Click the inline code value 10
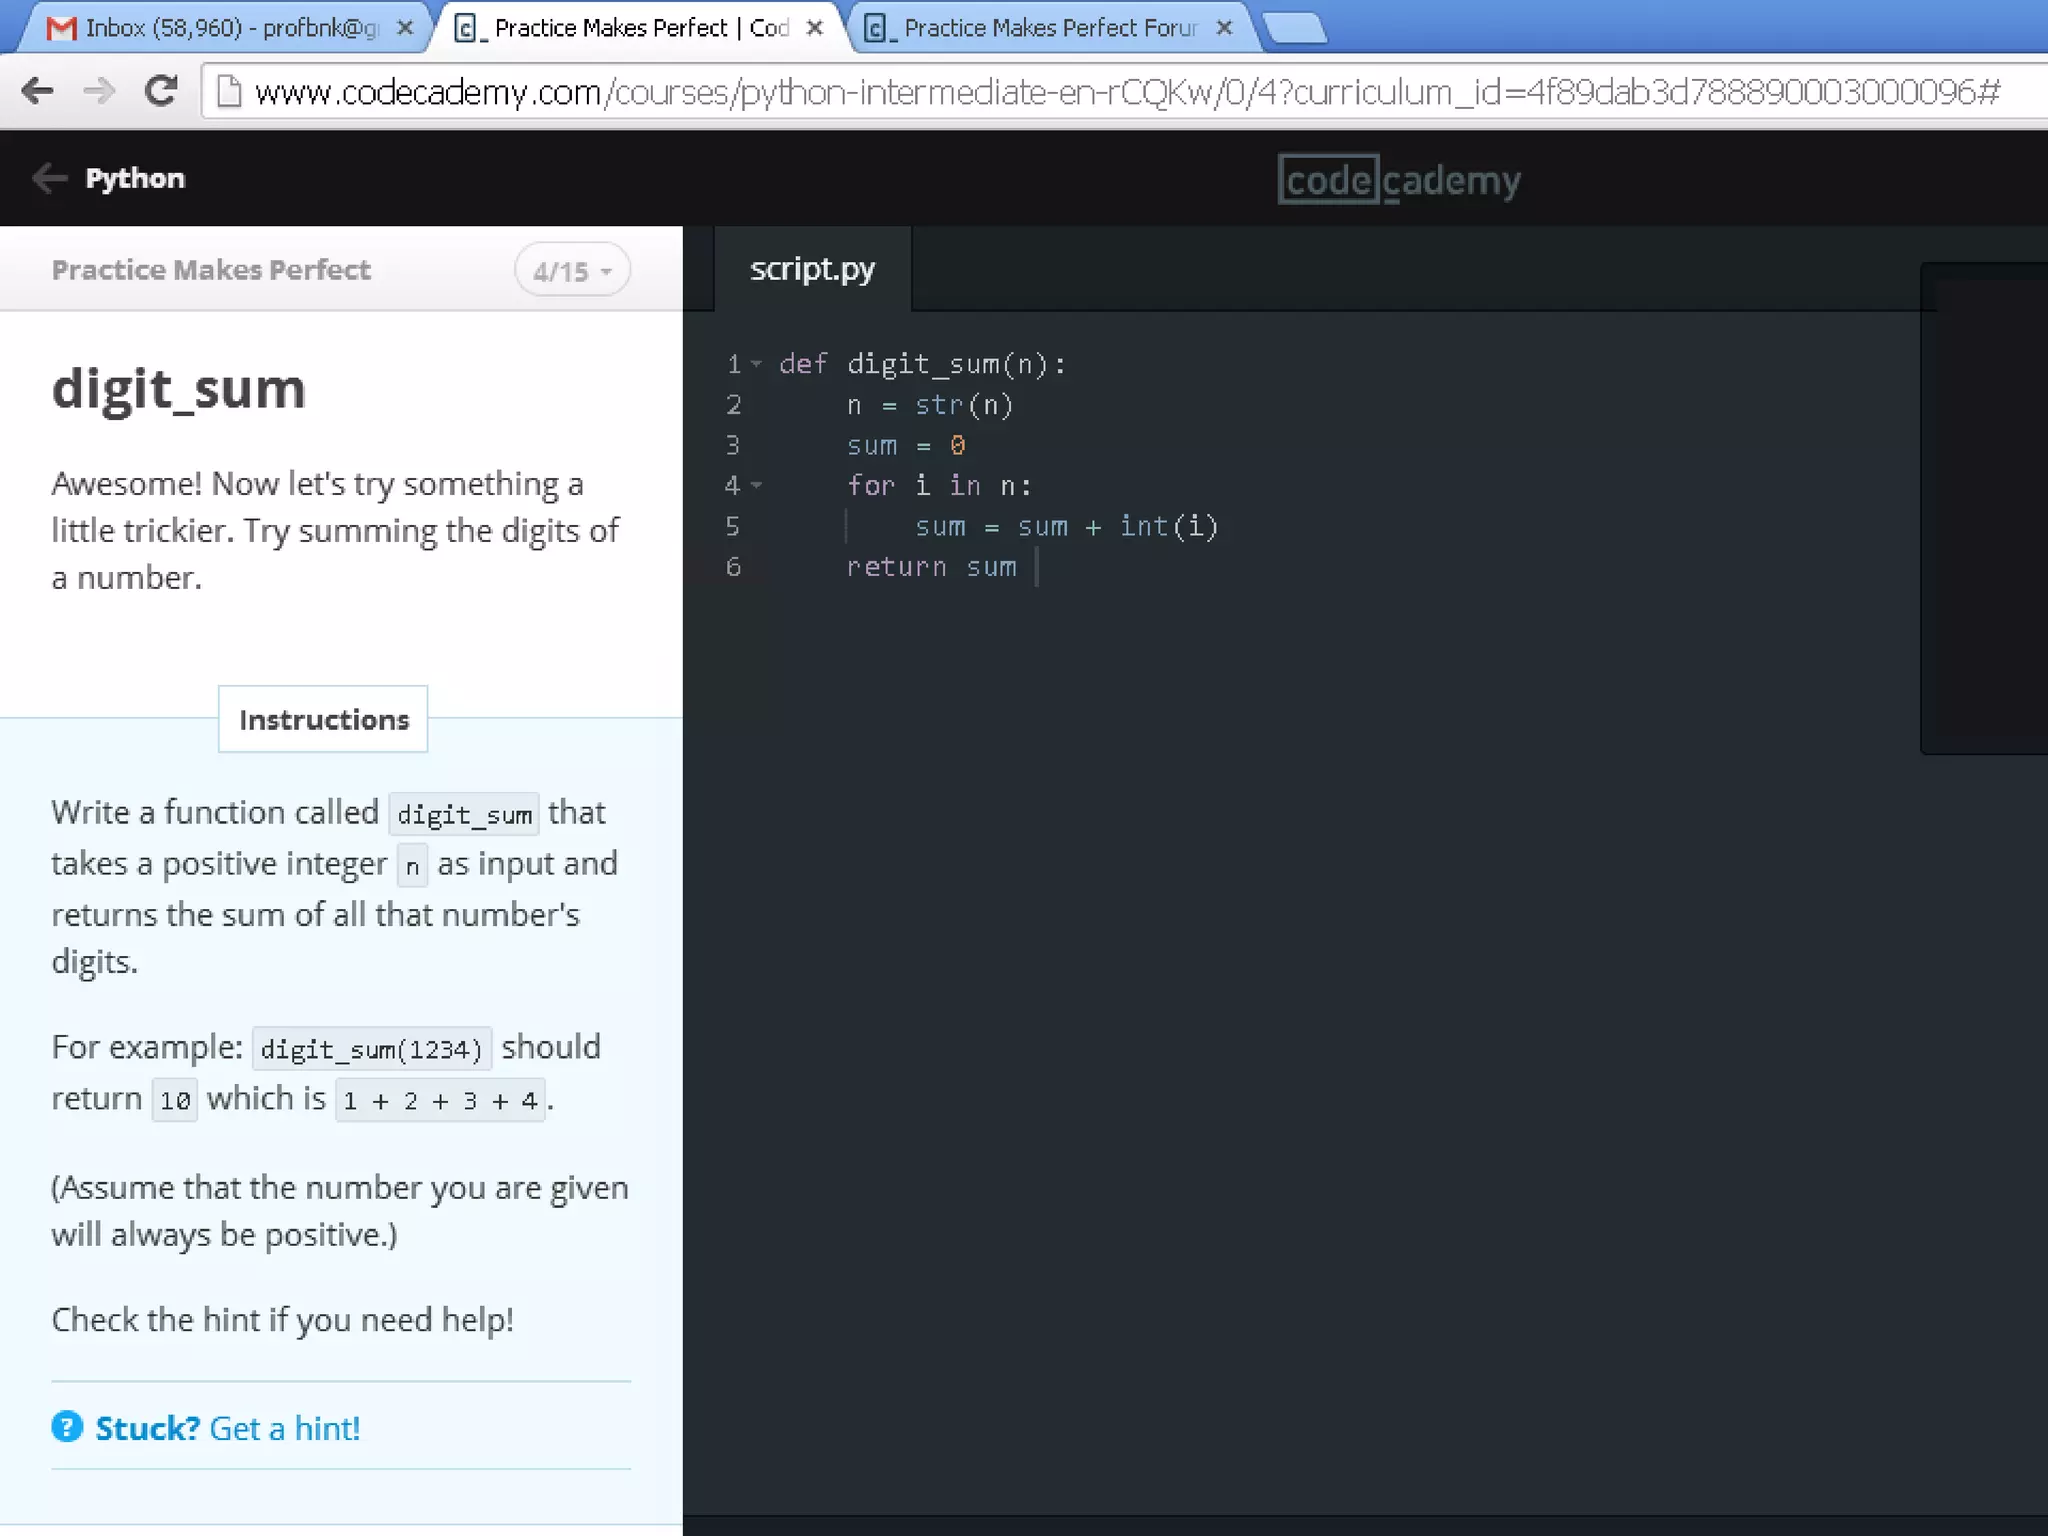 tap(175, 1101)
